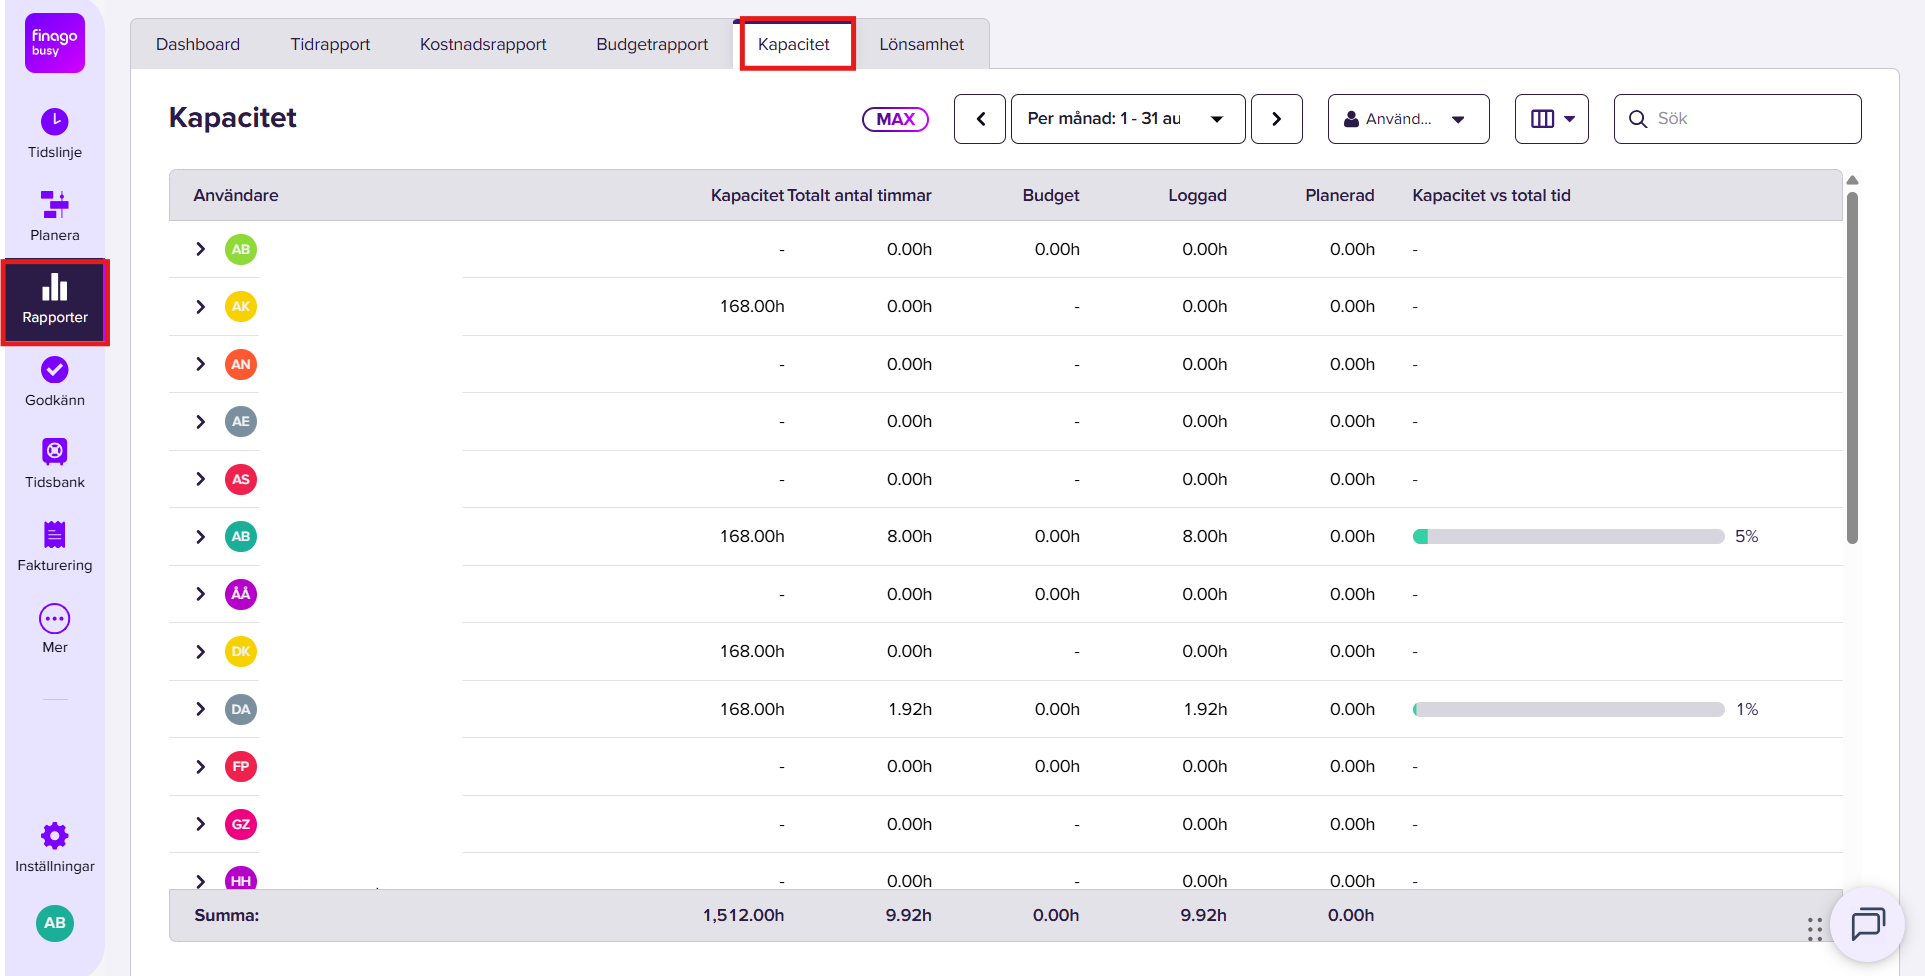Screen dimensions: 1925x976
Task: Click the Finago Busy logo
Action: [x=55, y=43]
